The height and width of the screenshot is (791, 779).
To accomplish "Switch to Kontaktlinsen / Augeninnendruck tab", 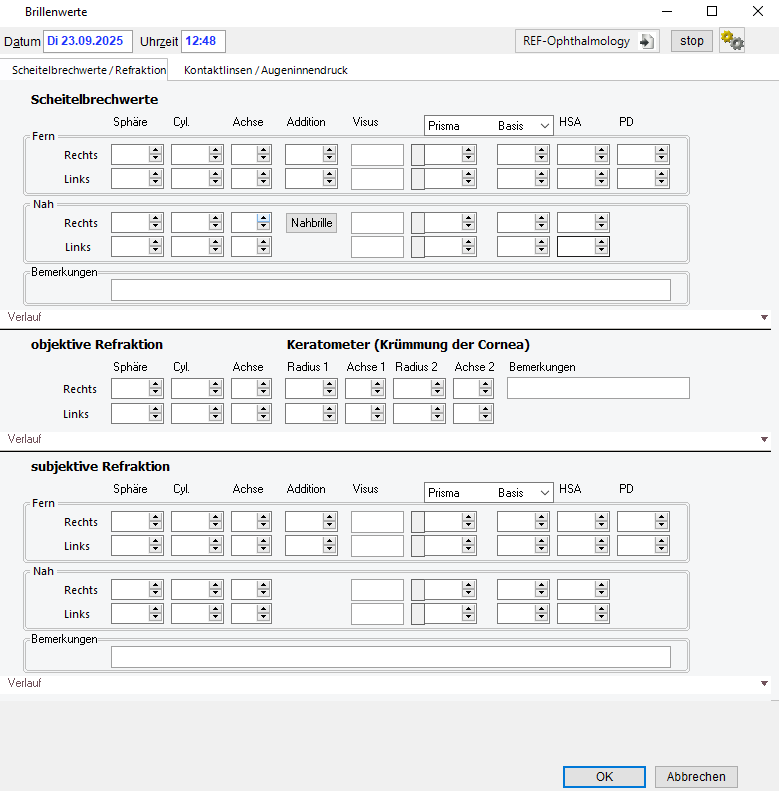I will point(265,70).
